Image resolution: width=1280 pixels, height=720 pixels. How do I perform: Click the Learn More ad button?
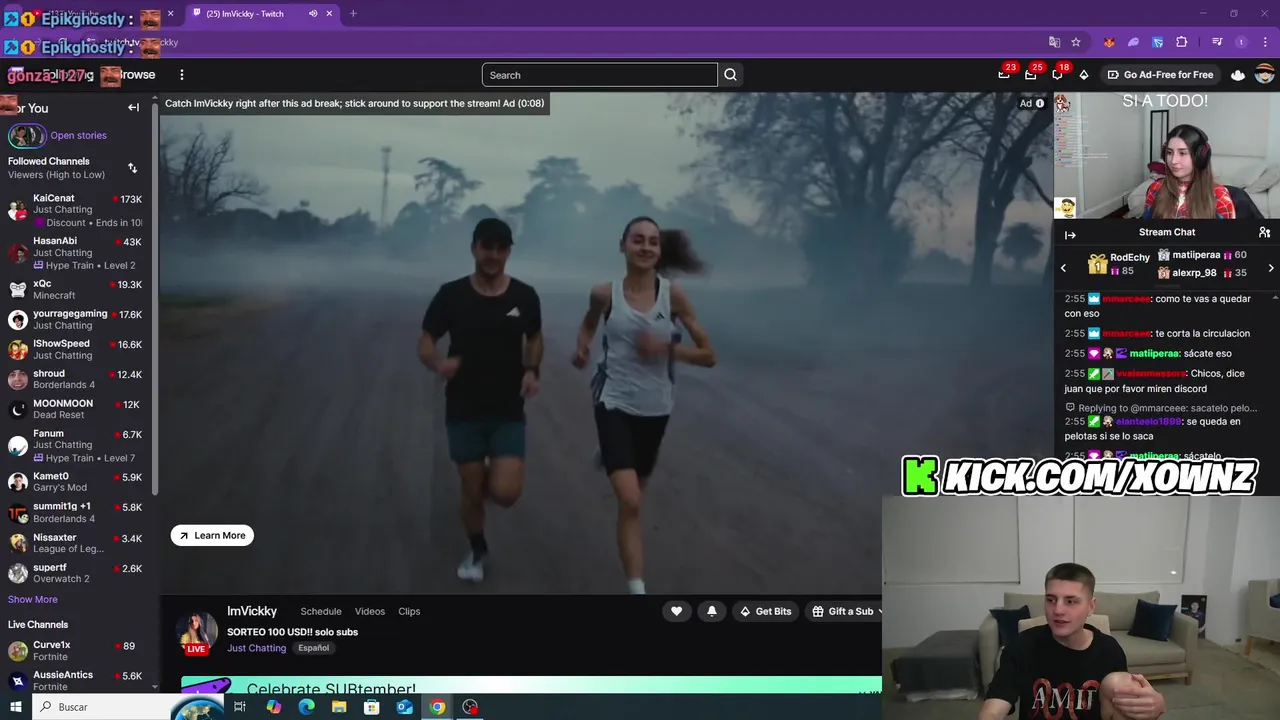(212, 535)
